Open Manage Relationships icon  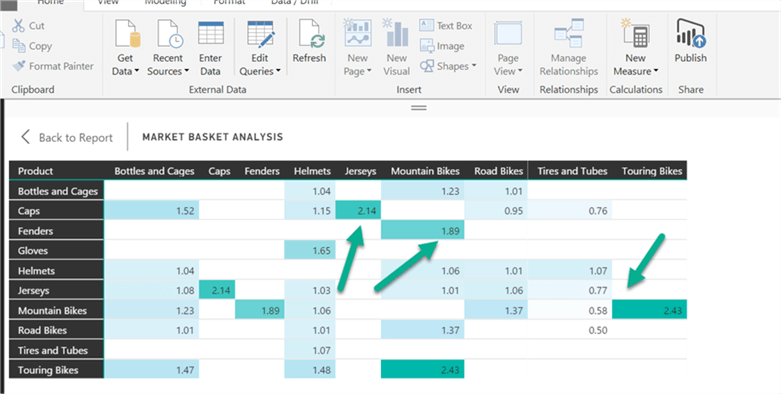pos(568,33)
